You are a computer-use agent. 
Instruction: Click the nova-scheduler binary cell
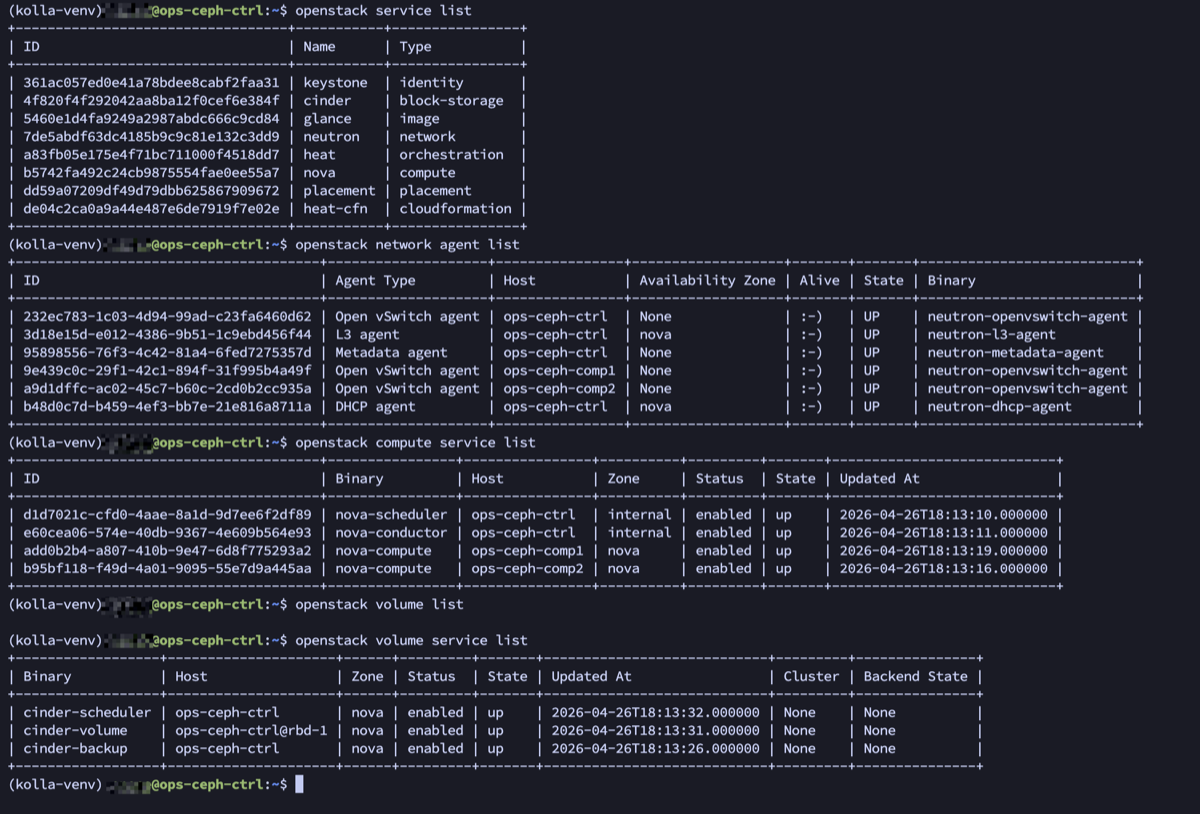(x=391, y=515)
